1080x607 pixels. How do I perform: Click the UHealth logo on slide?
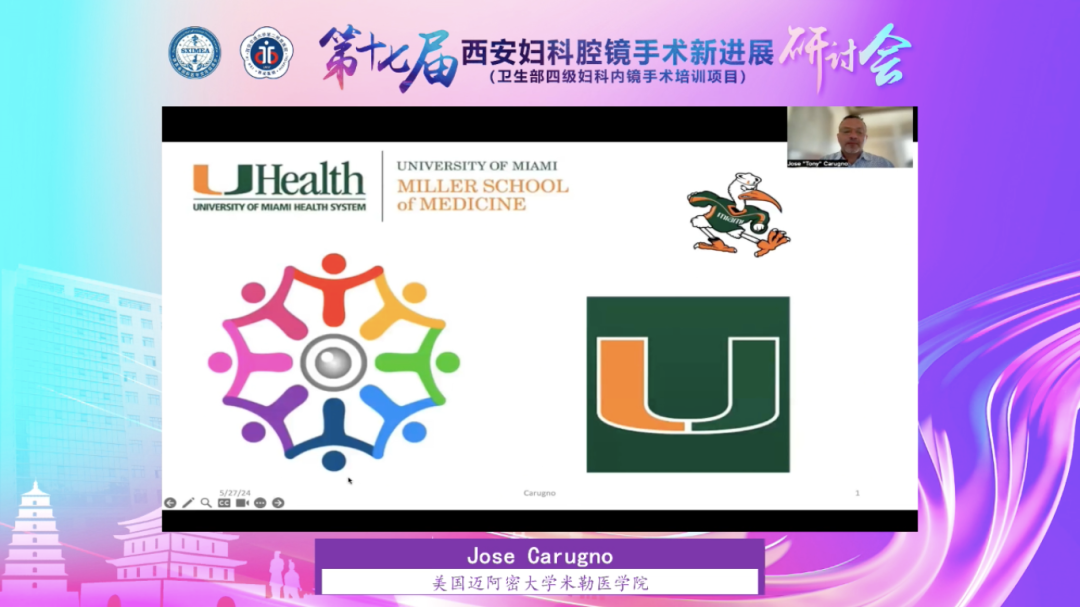[x=279, y=187]
